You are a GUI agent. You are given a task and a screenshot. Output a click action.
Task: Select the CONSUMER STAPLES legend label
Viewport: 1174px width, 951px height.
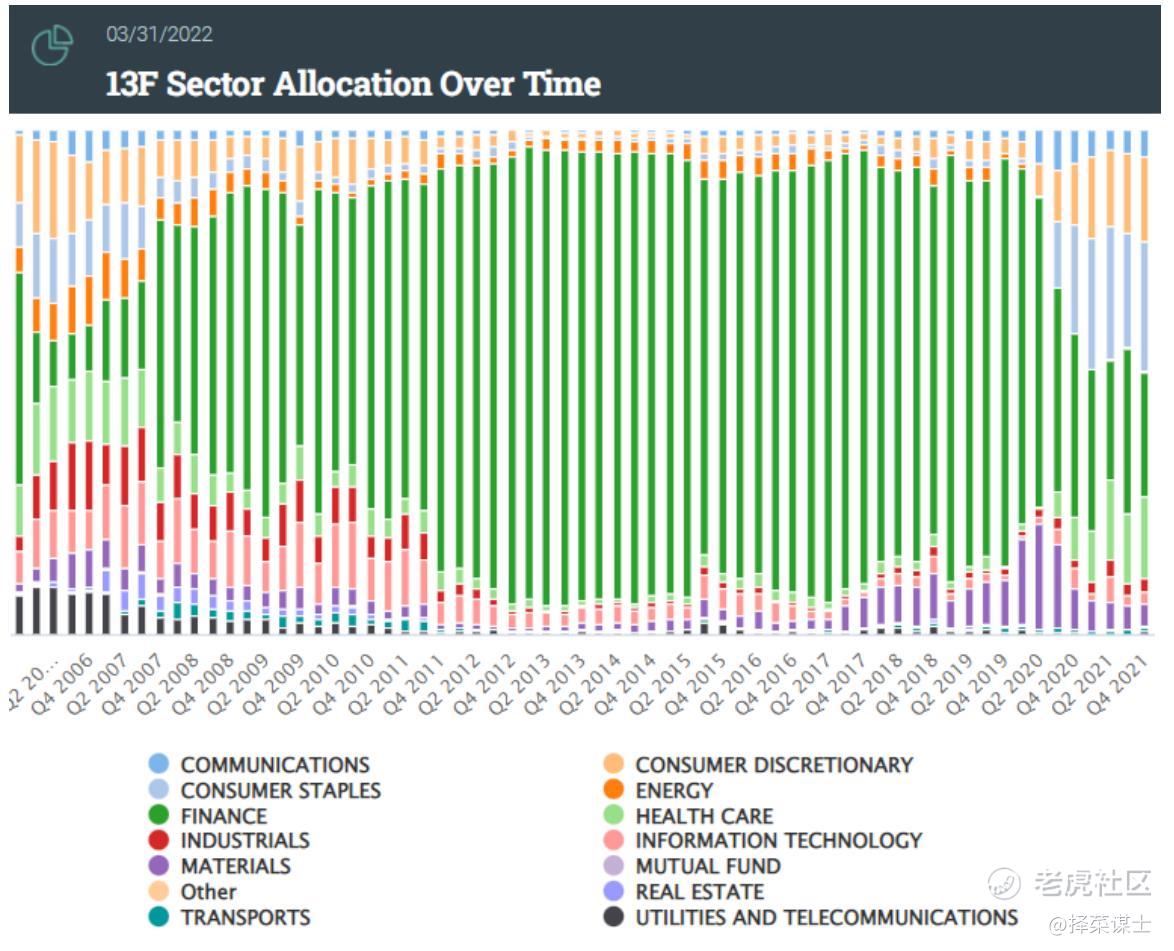coord(280,790)
